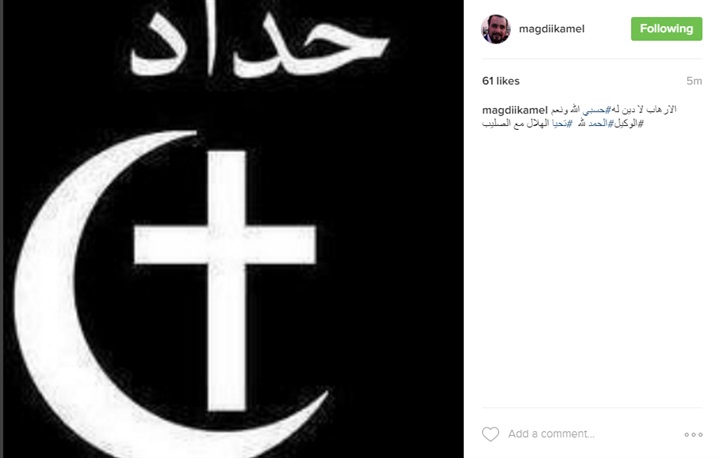
Task: Open the three-dots more options menu
Action: click(693, 435)
